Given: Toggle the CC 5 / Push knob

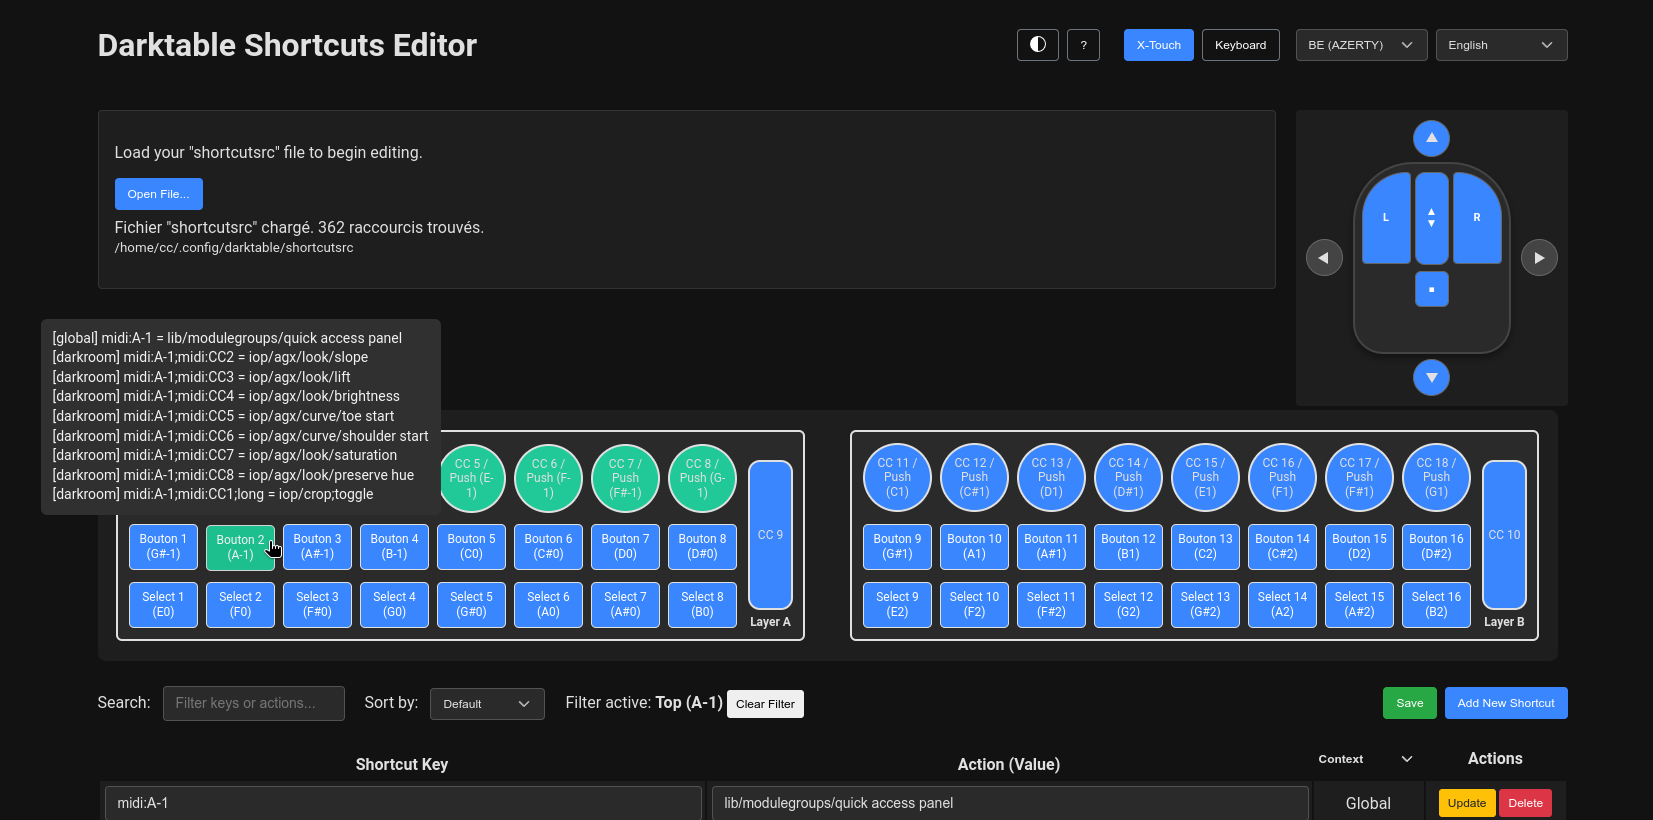Looking at the screenshot, I should 471,478.
